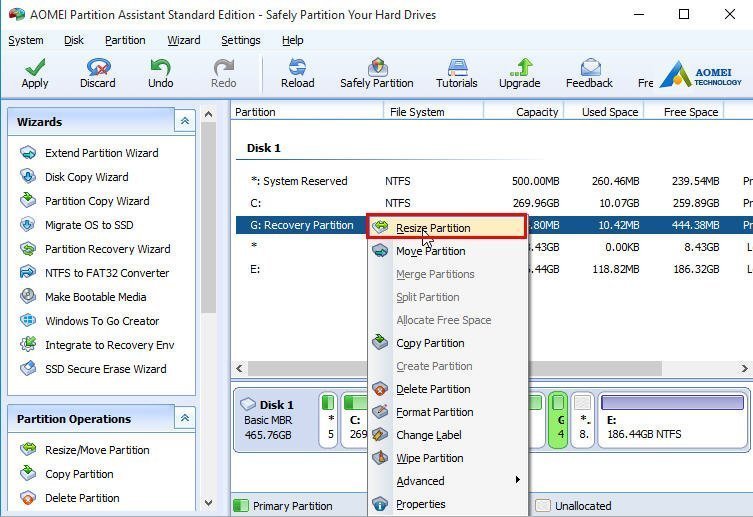
Task: Sort by File System column header
Action: coord(434,112)
